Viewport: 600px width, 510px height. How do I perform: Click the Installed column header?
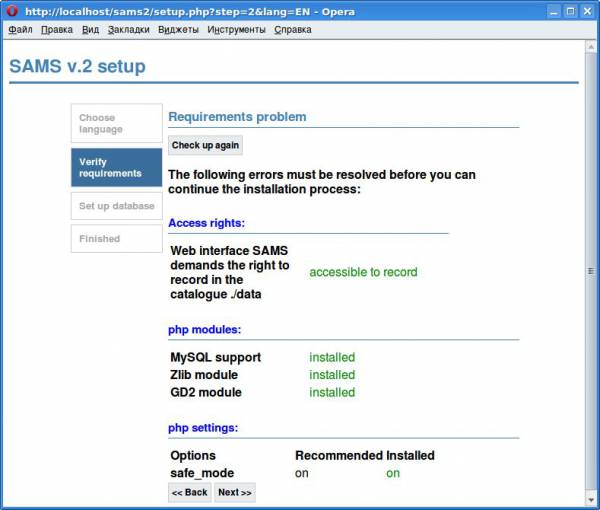[x=410, y=456]
